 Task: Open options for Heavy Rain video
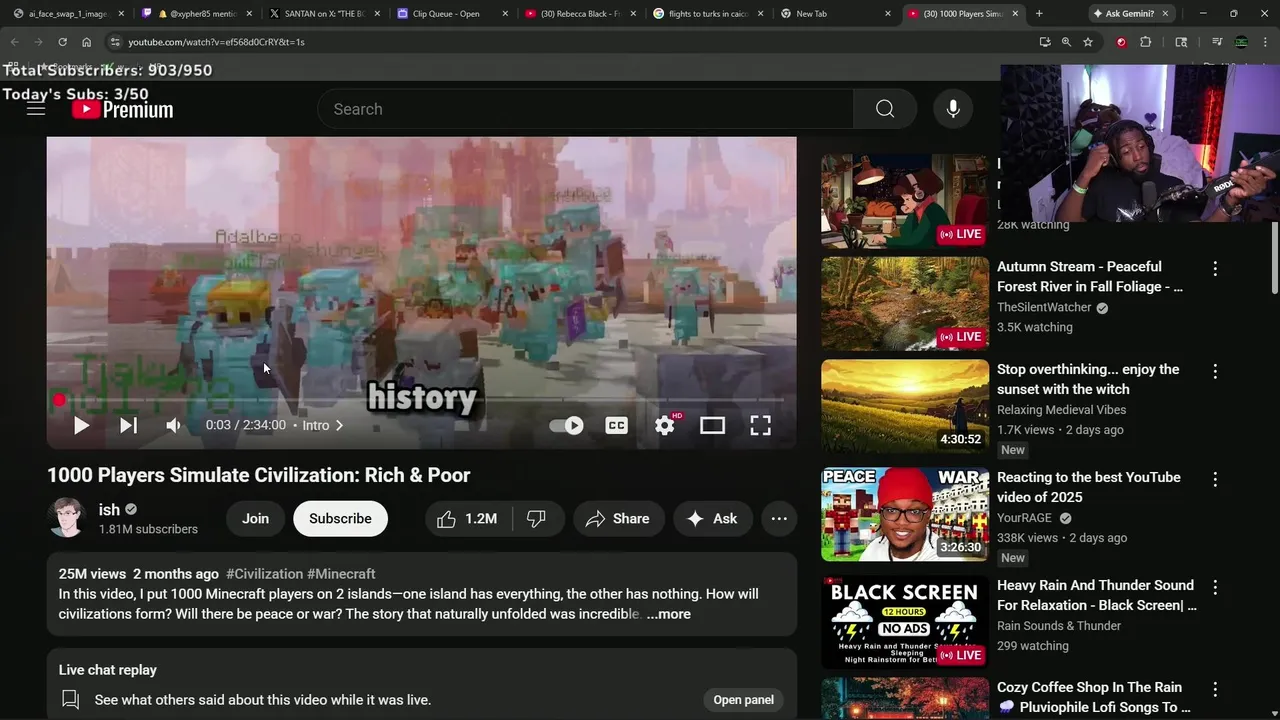[1215, 587]
